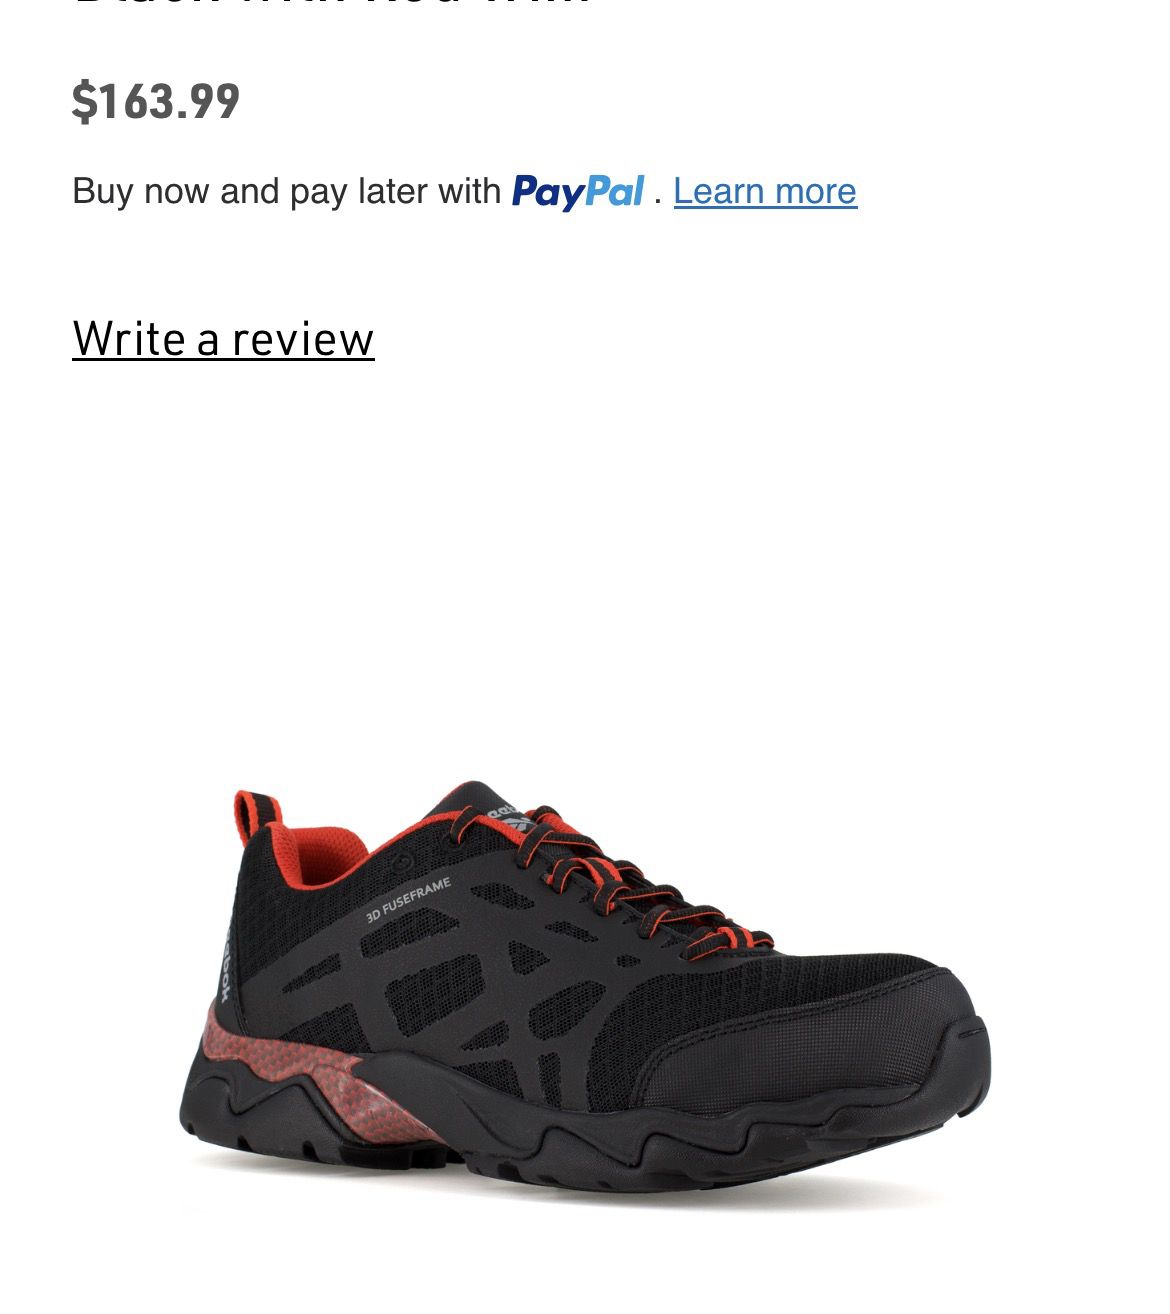Click the blank area above the shoe image
Viewport: 1170px width, 1314px height.
tap(585, 570)
